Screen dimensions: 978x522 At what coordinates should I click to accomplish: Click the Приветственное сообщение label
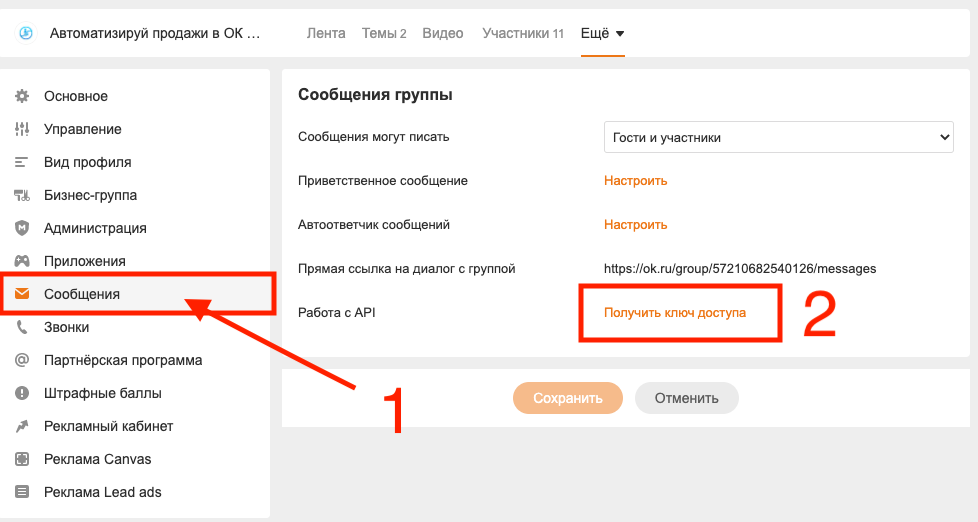tap(383, 181)
